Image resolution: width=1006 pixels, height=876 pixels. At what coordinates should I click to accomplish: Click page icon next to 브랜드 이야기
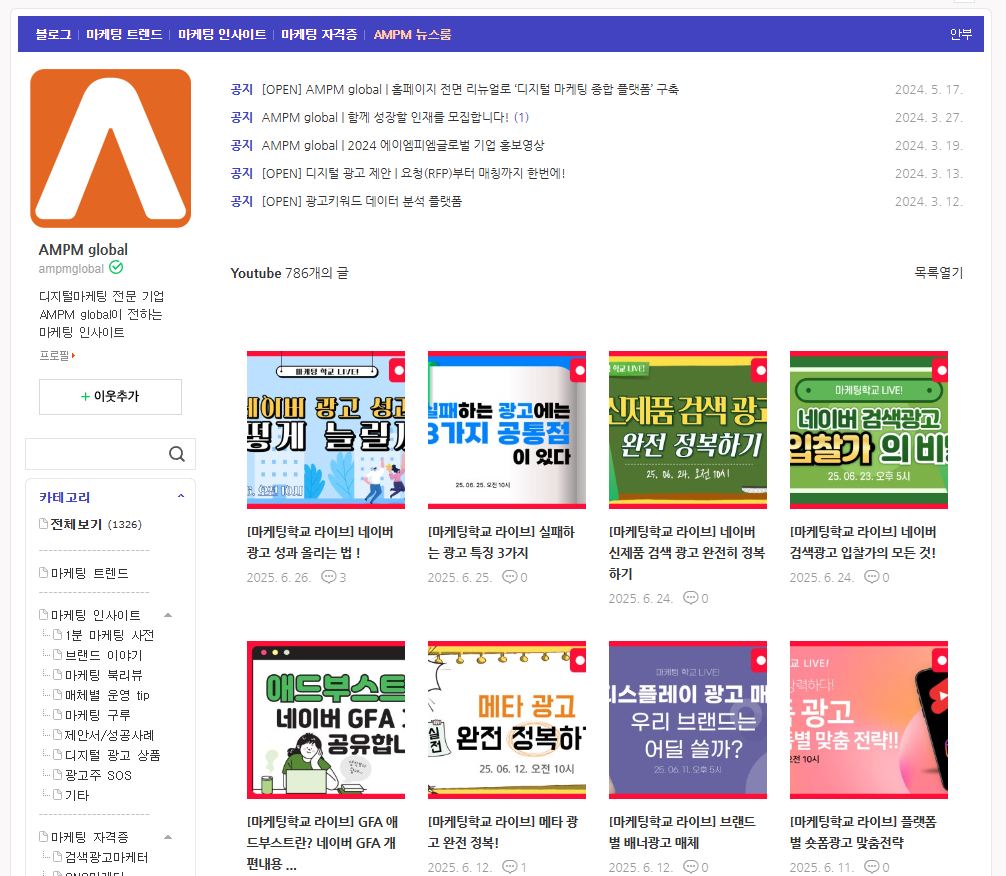57,655
